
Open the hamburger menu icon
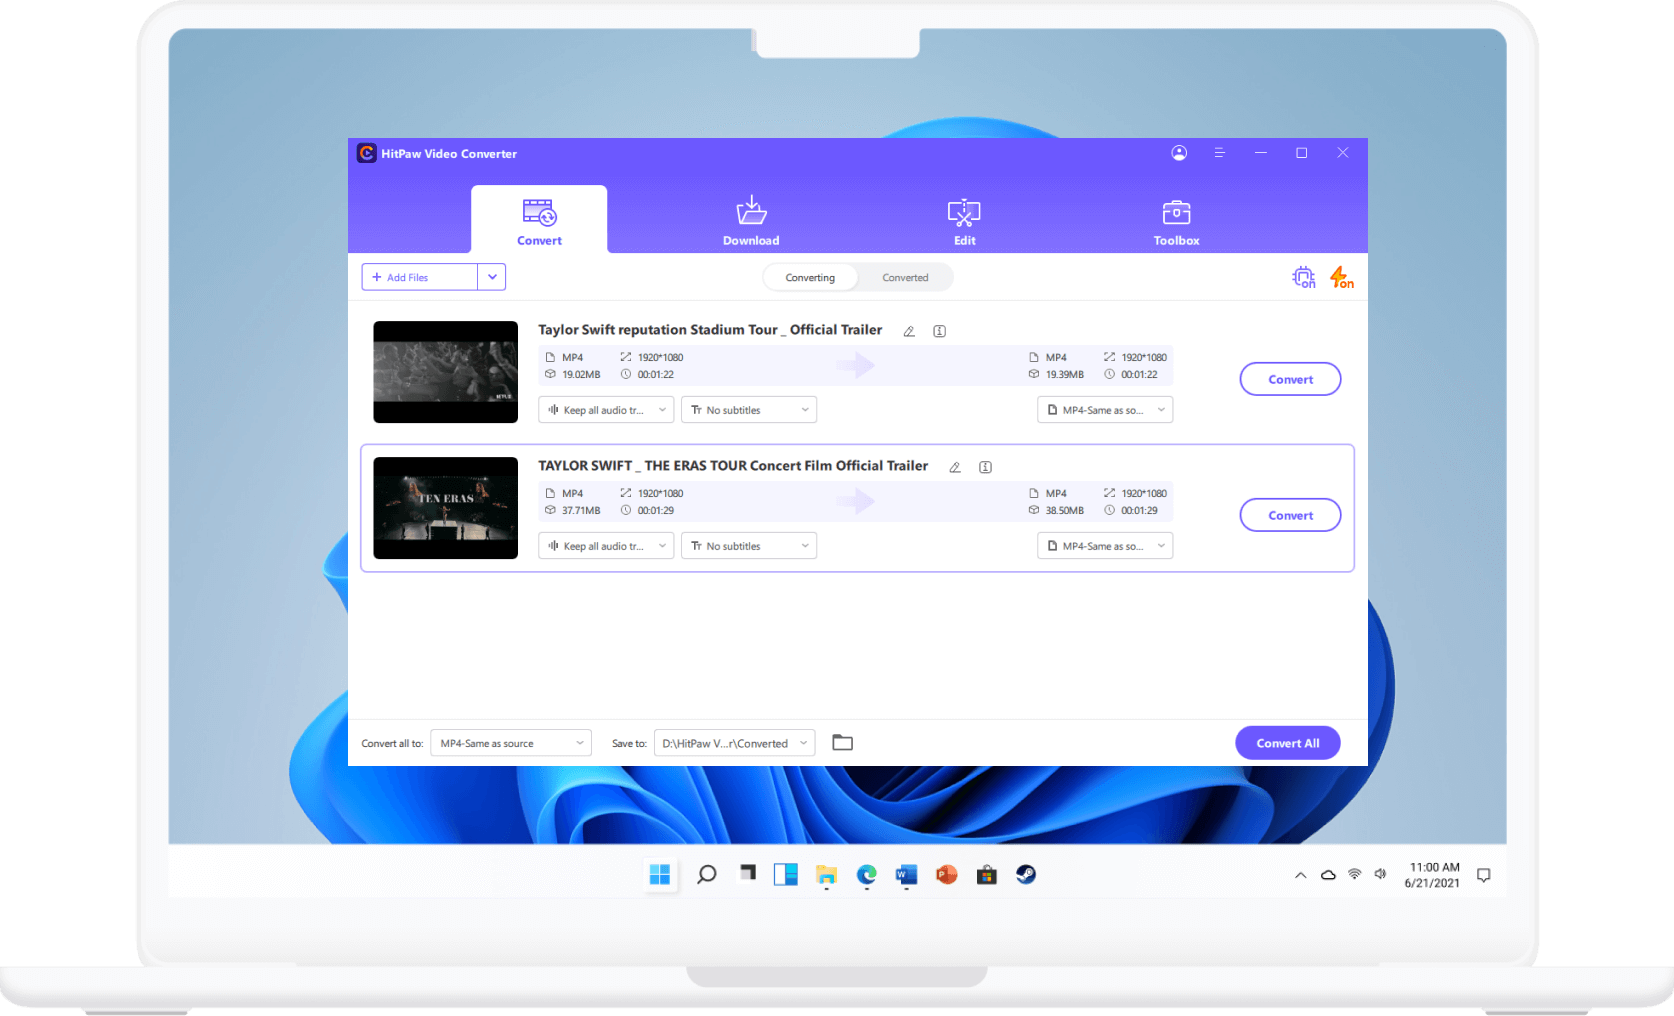tap(1219, 153)
